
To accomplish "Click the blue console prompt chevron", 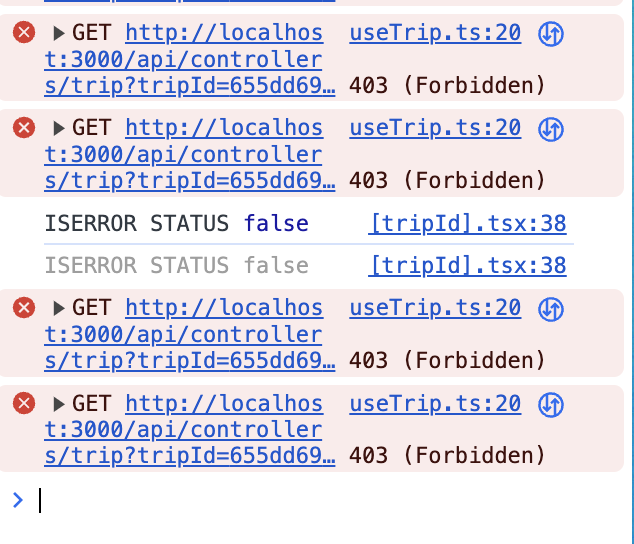I will click(18, 500).
